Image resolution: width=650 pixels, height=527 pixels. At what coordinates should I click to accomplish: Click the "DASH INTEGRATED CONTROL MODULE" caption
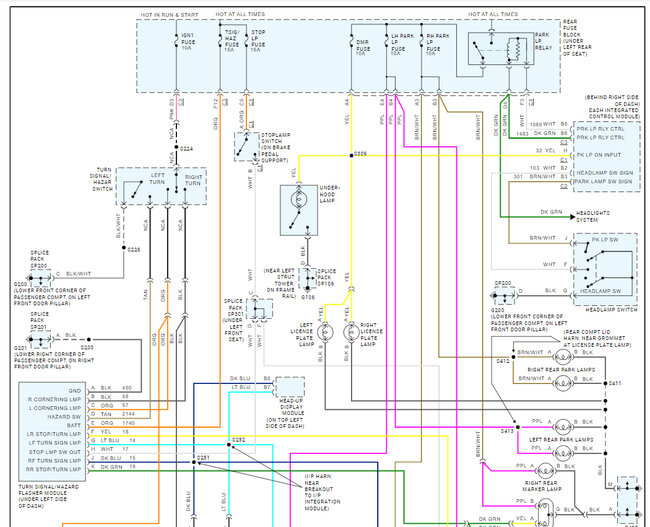pos(615,113)
